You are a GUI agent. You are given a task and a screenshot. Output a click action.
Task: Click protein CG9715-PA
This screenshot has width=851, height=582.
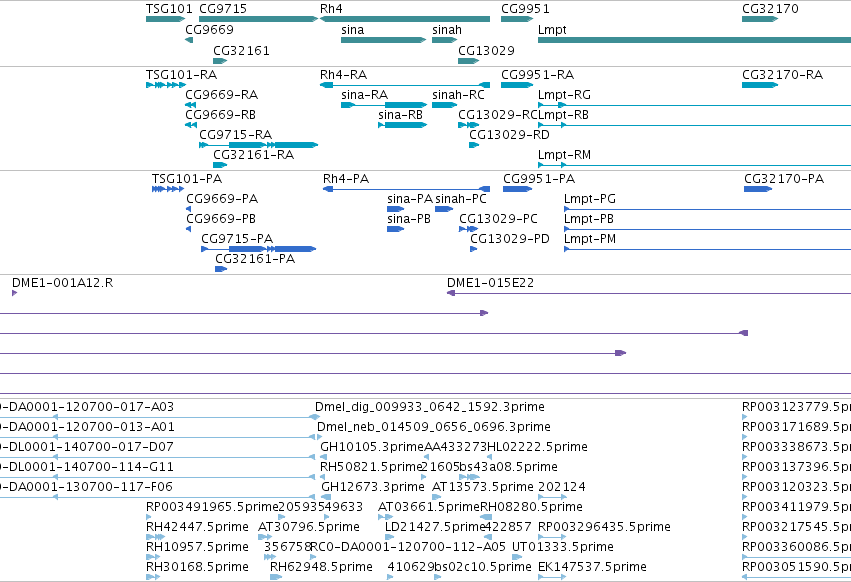pos(237,239)
